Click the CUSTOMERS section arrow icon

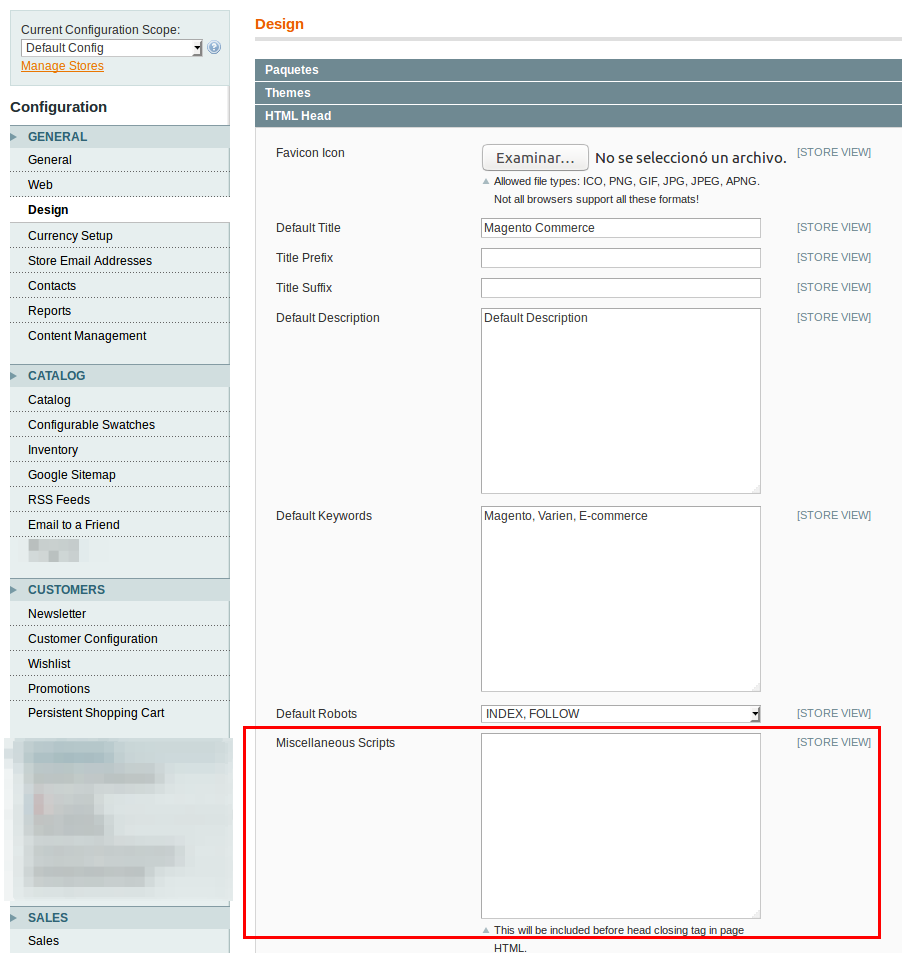click(14, 590)
